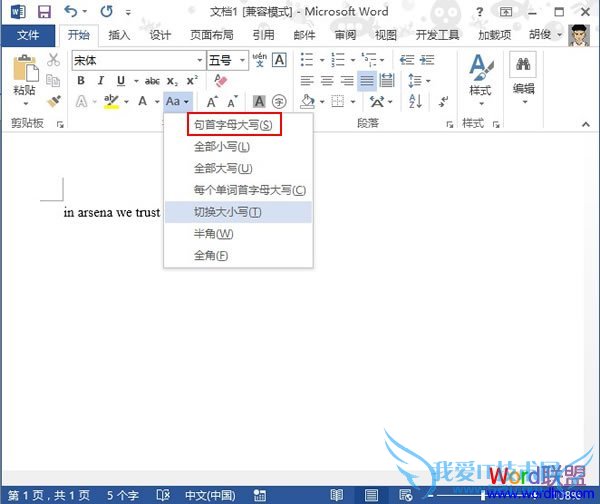Click the Copy icon
This screenshot has height=504, width=600.
tap(53, 80)
